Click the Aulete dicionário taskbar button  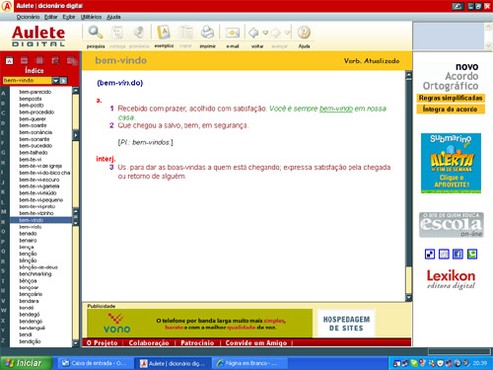173,363
